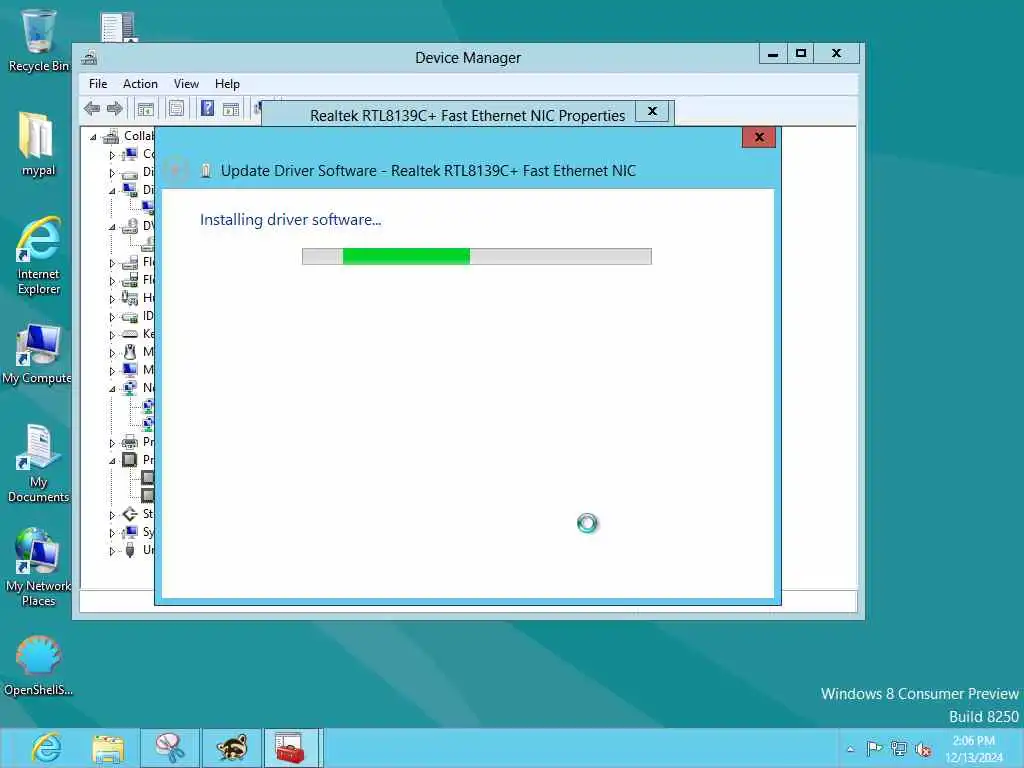Click the blue Help question-mark toolbar icon
This screenshot has height=768, width=1024.
click(207, 108)
